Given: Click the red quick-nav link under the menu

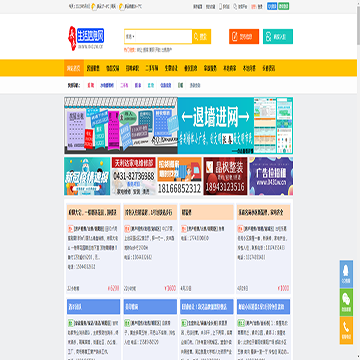Looking at the screenshot, I should coord(90,85).
